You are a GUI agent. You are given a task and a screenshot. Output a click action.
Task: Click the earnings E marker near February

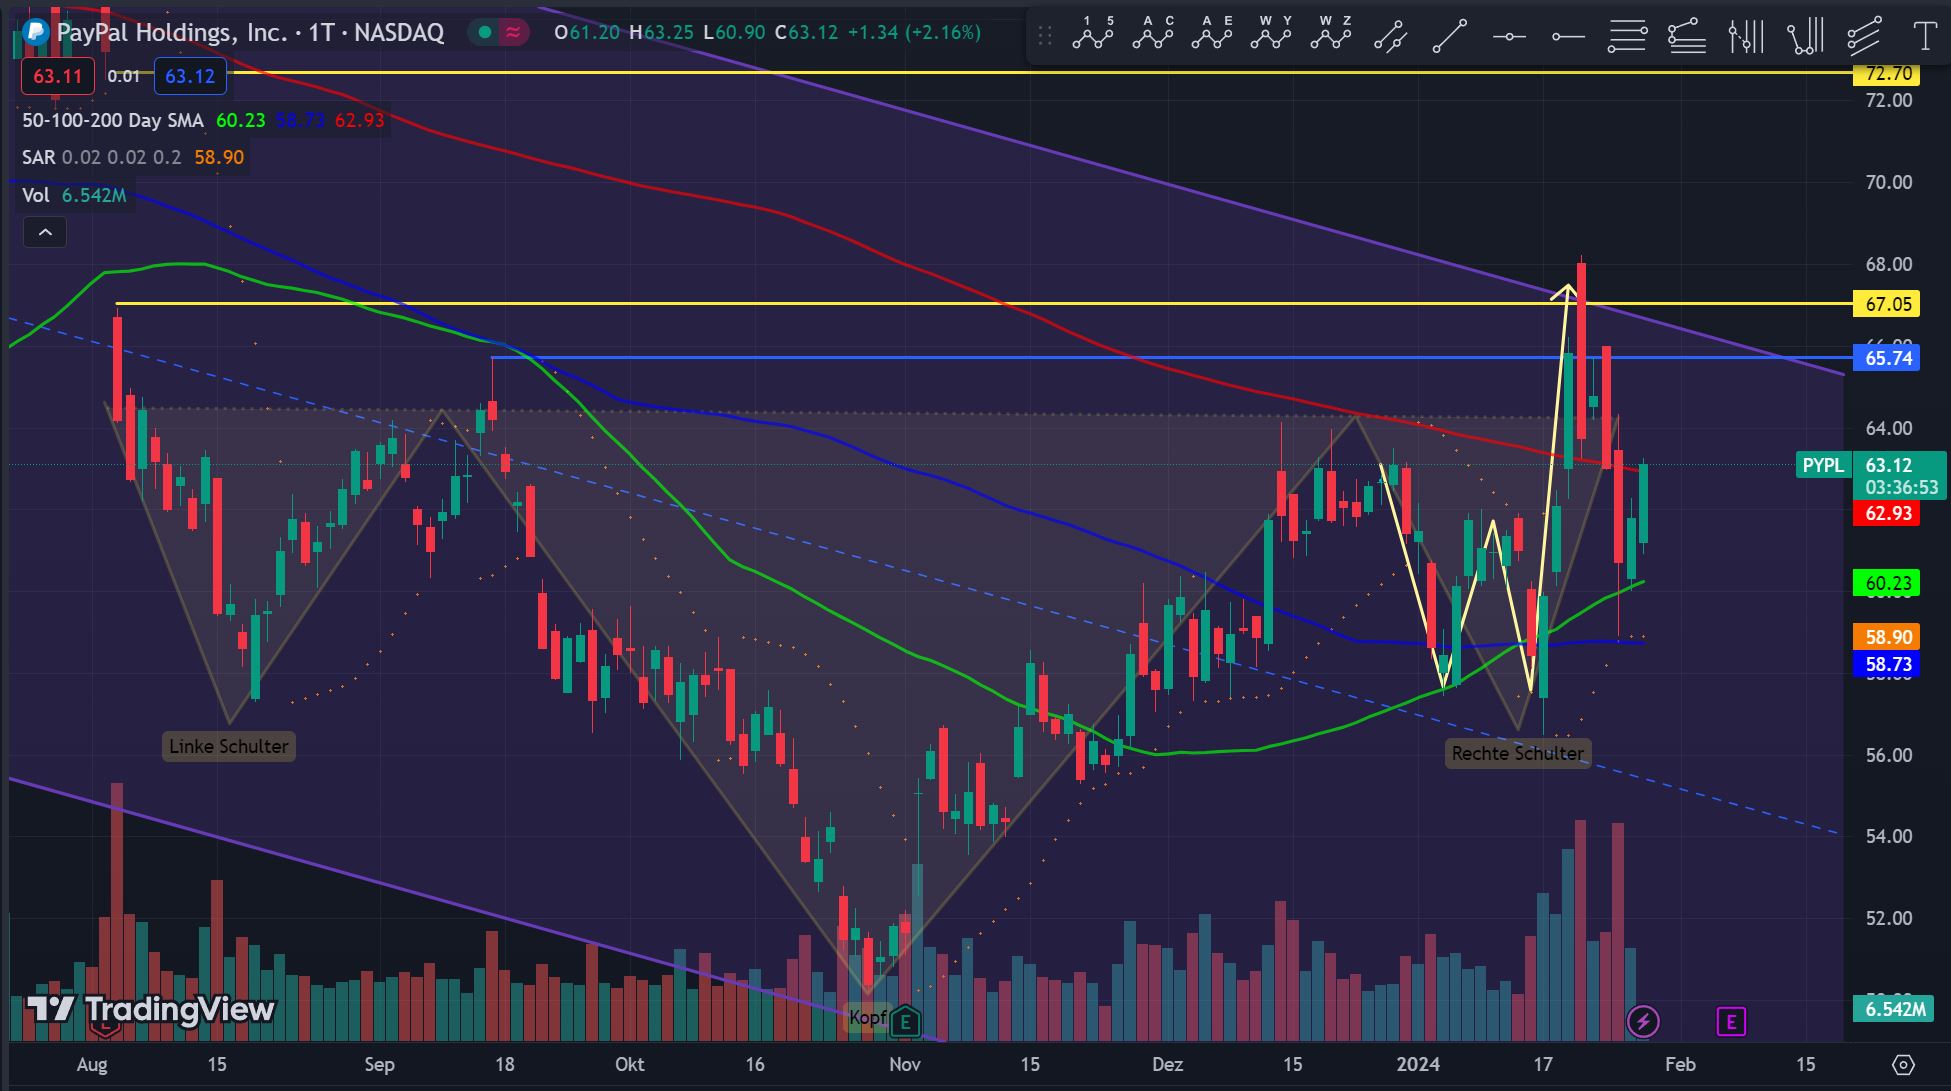[1731, 1021]
